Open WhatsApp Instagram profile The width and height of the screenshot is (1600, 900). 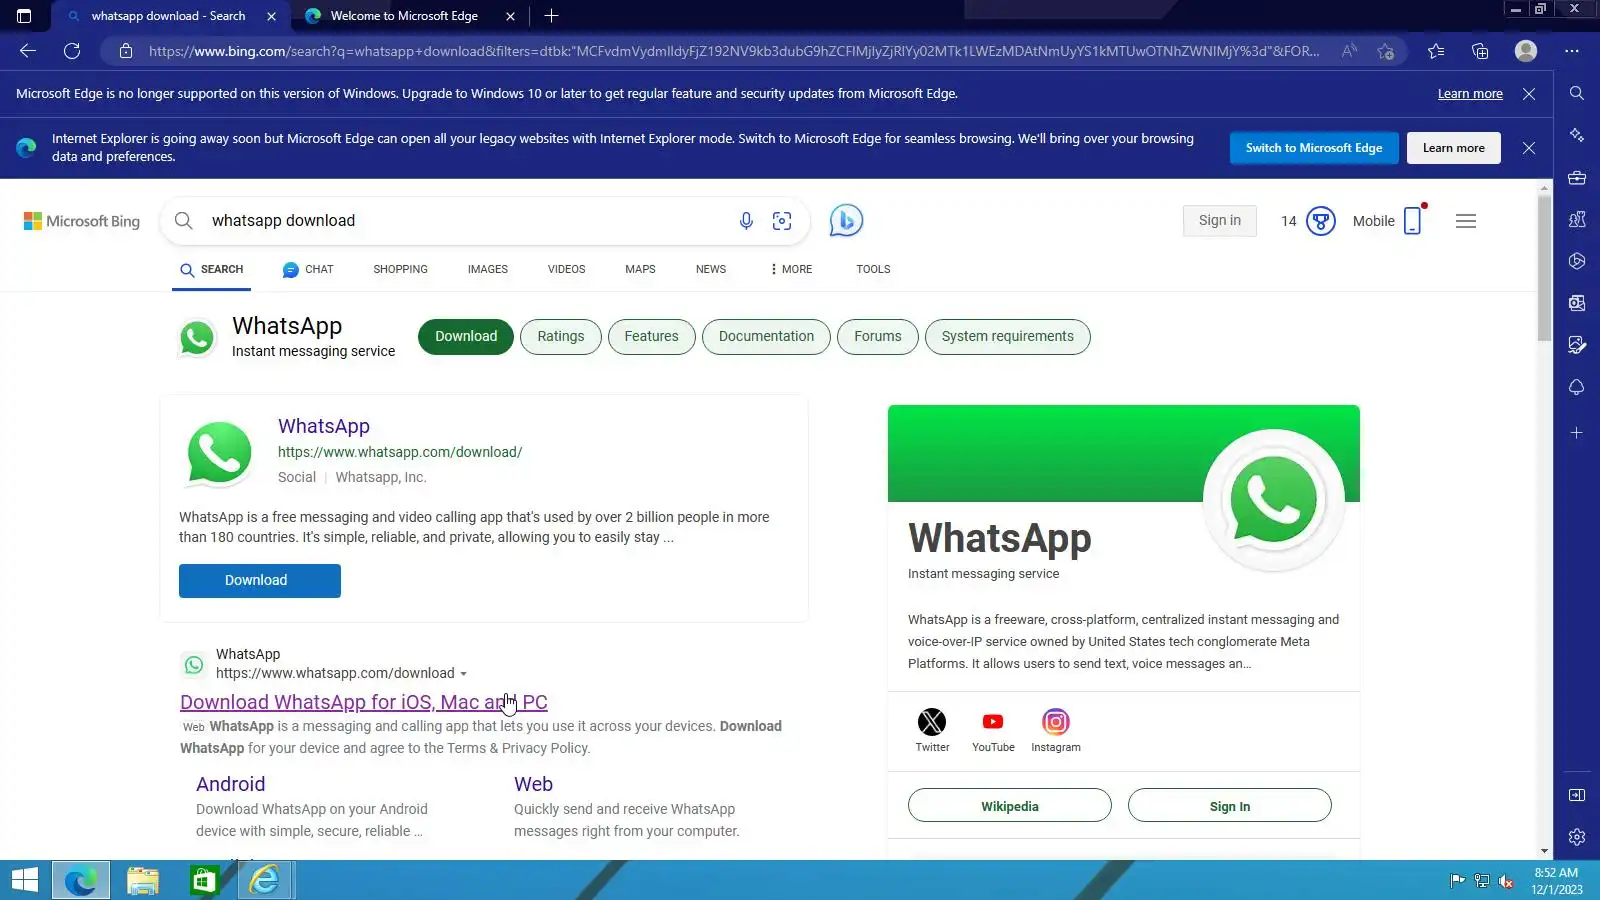1056,730
